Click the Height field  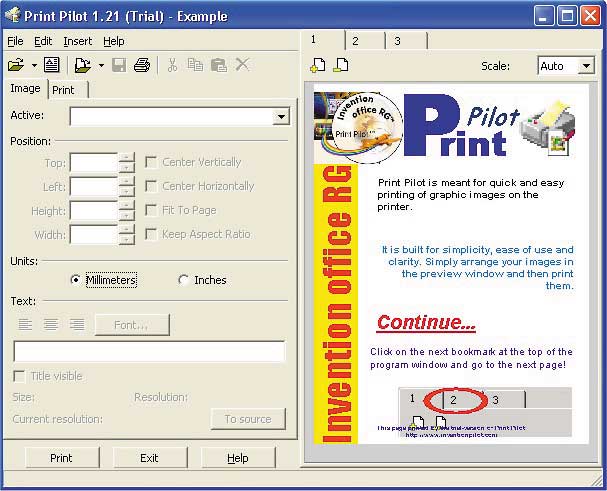pyautogui.click(x=94, y=211)
